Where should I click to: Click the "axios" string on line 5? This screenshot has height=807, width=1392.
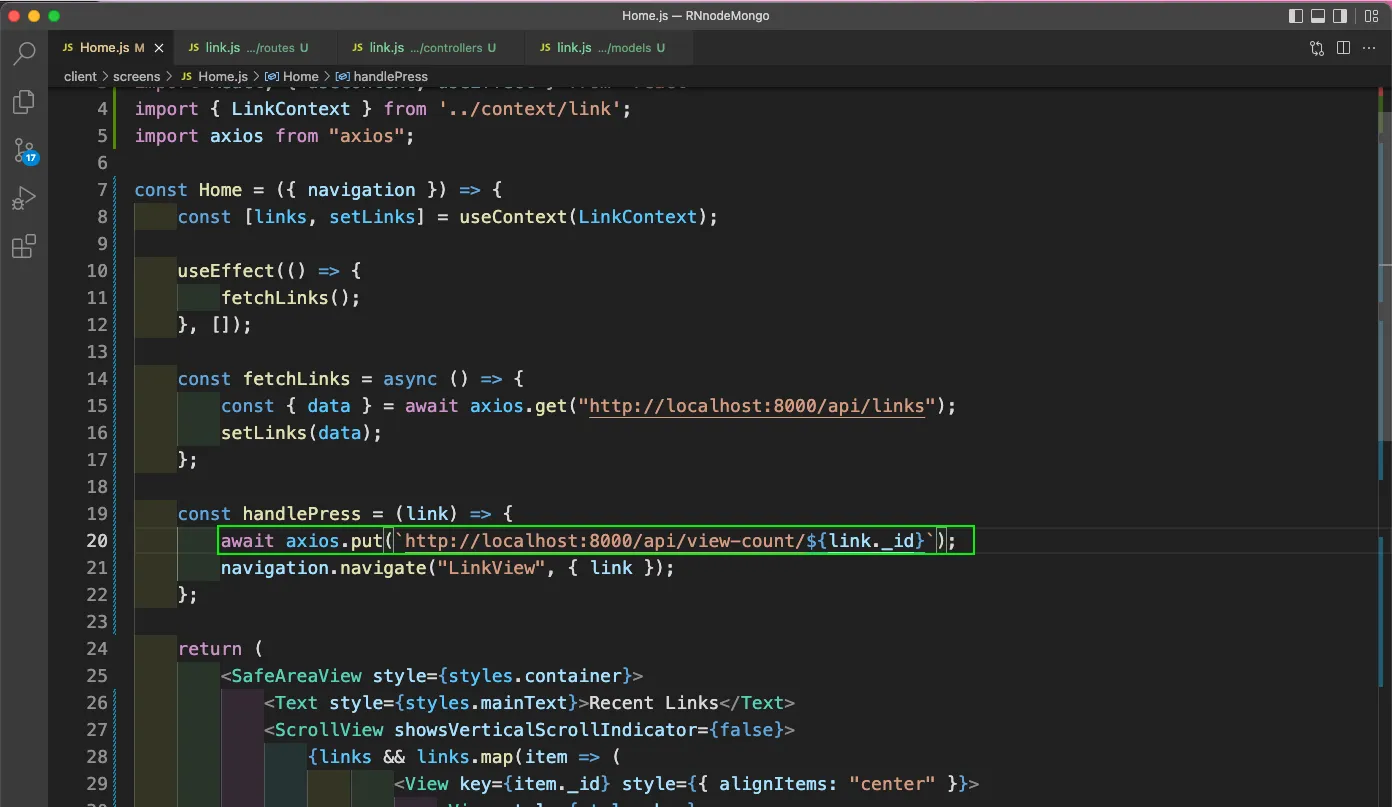pyautogui.click(x=367, y=136)
